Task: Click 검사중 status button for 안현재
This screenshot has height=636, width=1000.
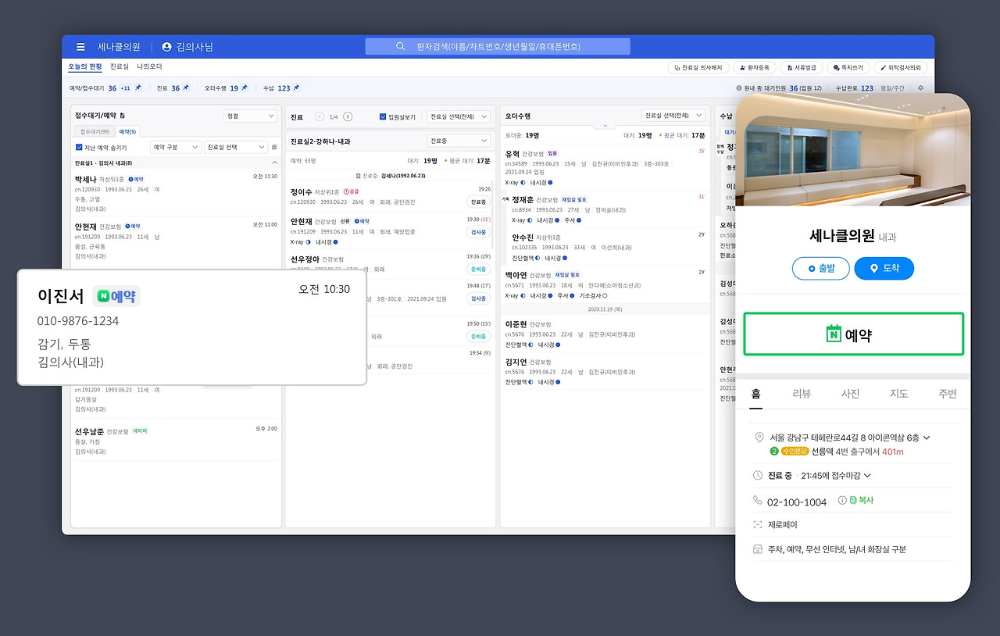Action: pyautogui.click(x=478, y=232)
